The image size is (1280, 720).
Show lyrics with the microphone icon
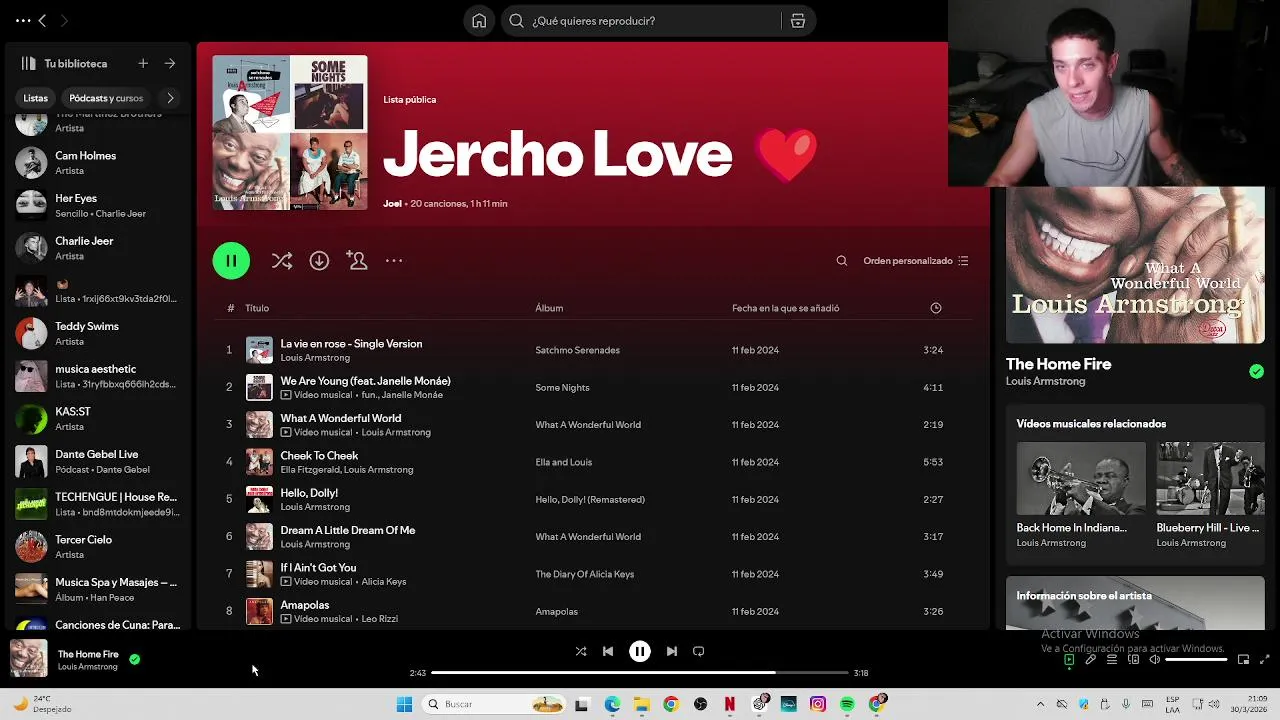[x=1090, y=660]
